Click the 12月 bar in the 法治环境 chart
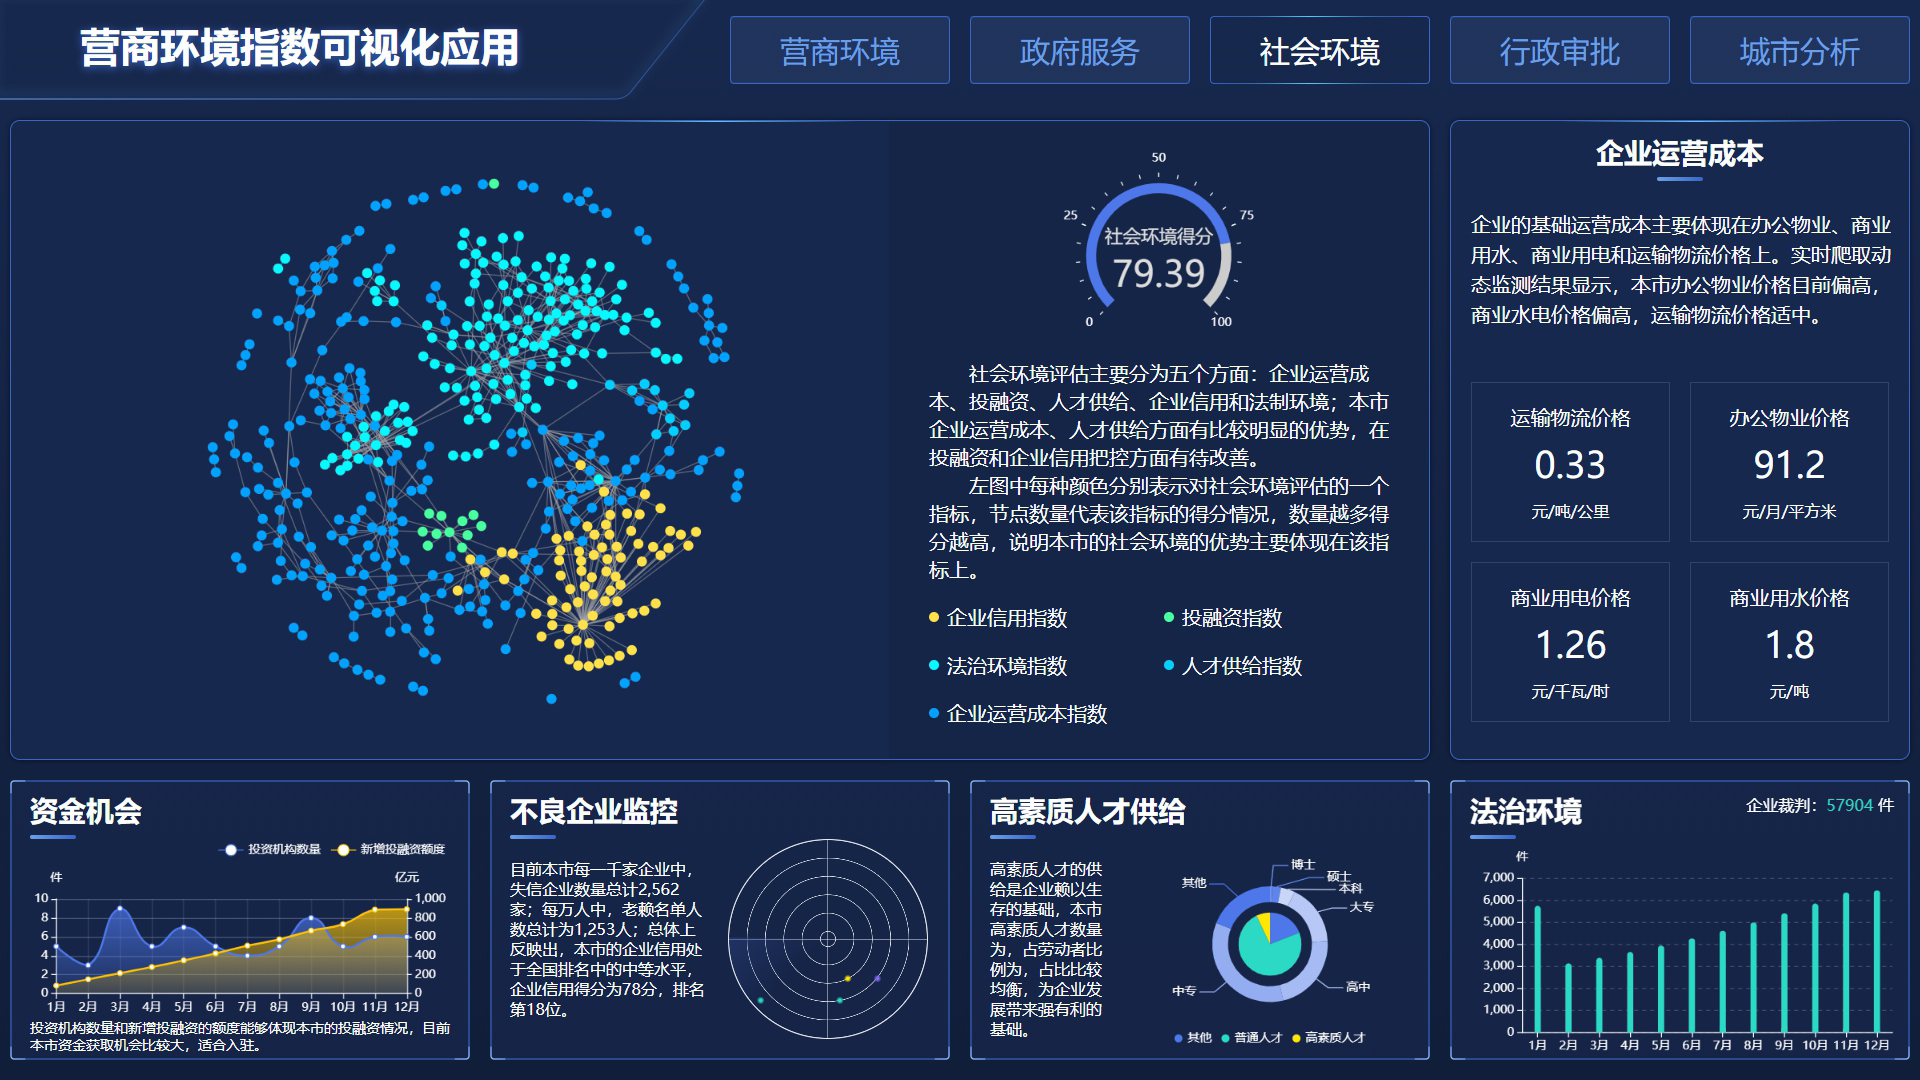Image resolution: width=1920 pixels, height=1080 pixels. (1877, 961)
